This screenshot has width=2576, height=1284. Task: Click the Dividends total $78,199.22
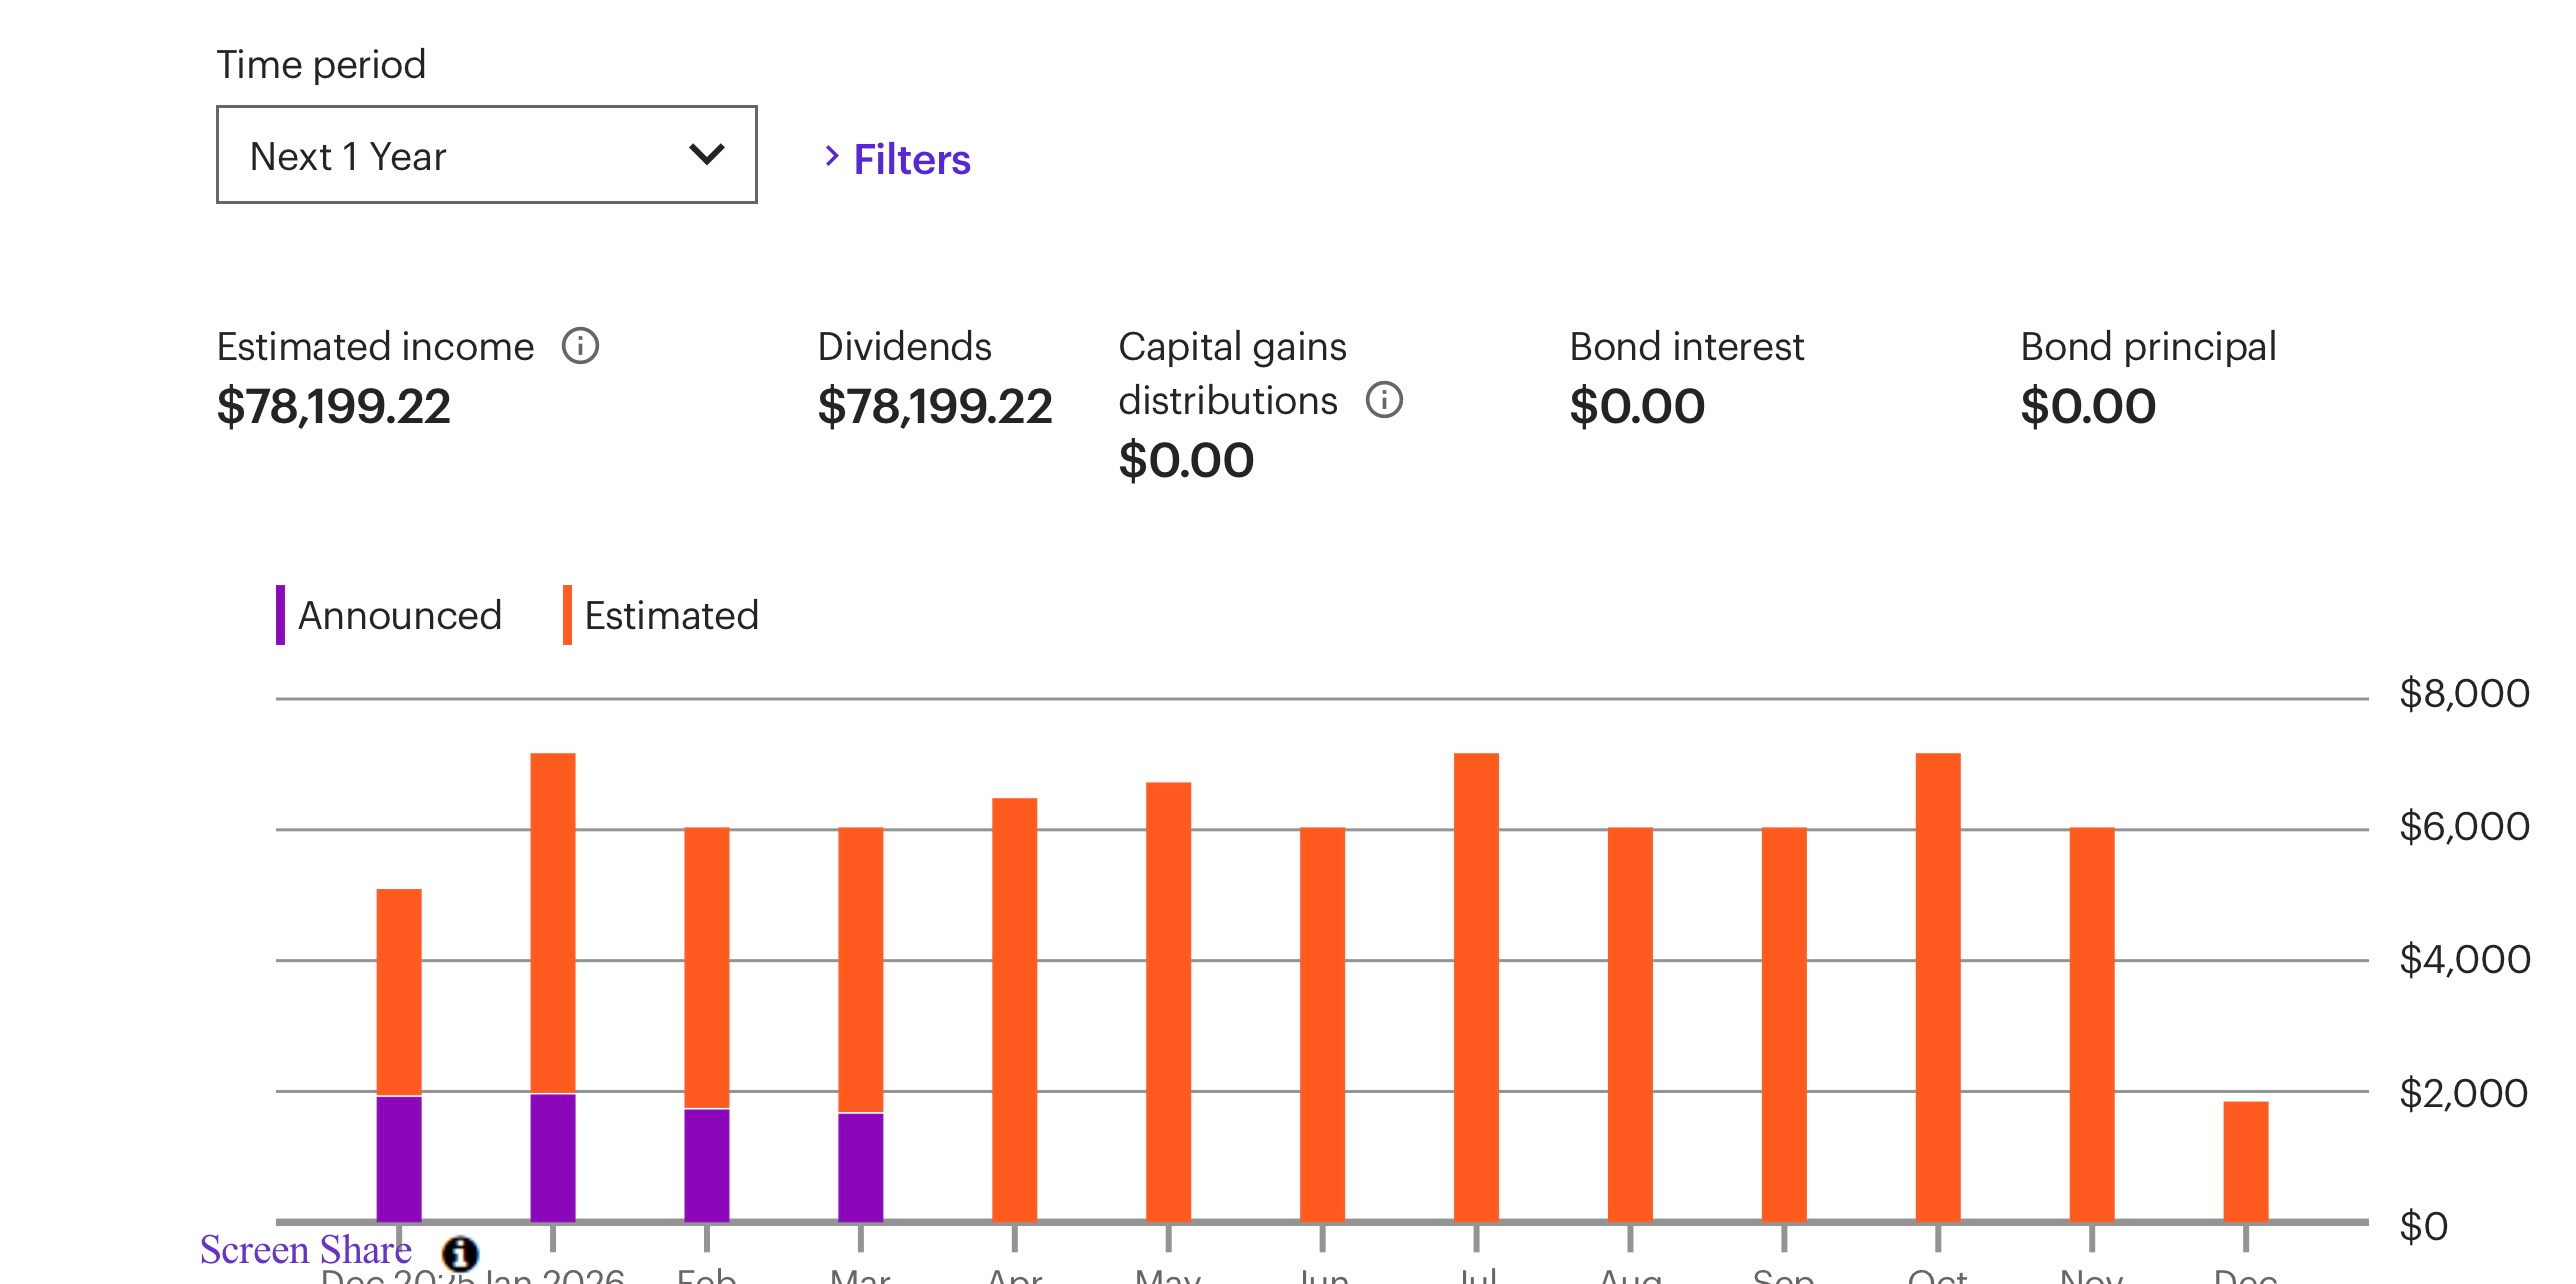(935, 406)
